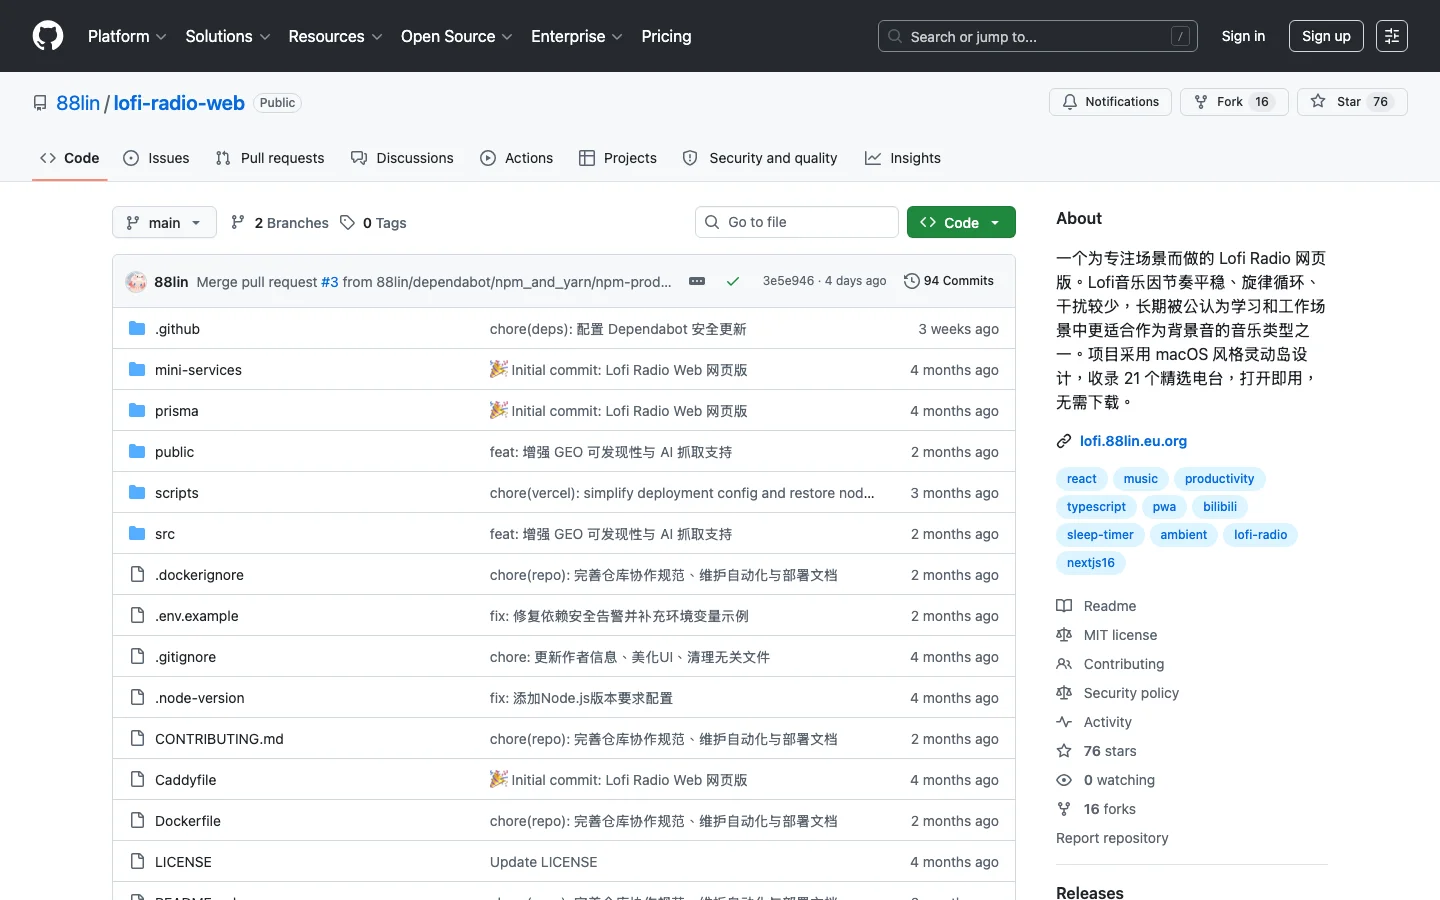View the green checkmark build status
The image size is (1440, 900).
pyautogui.click(x=733, y=281)
